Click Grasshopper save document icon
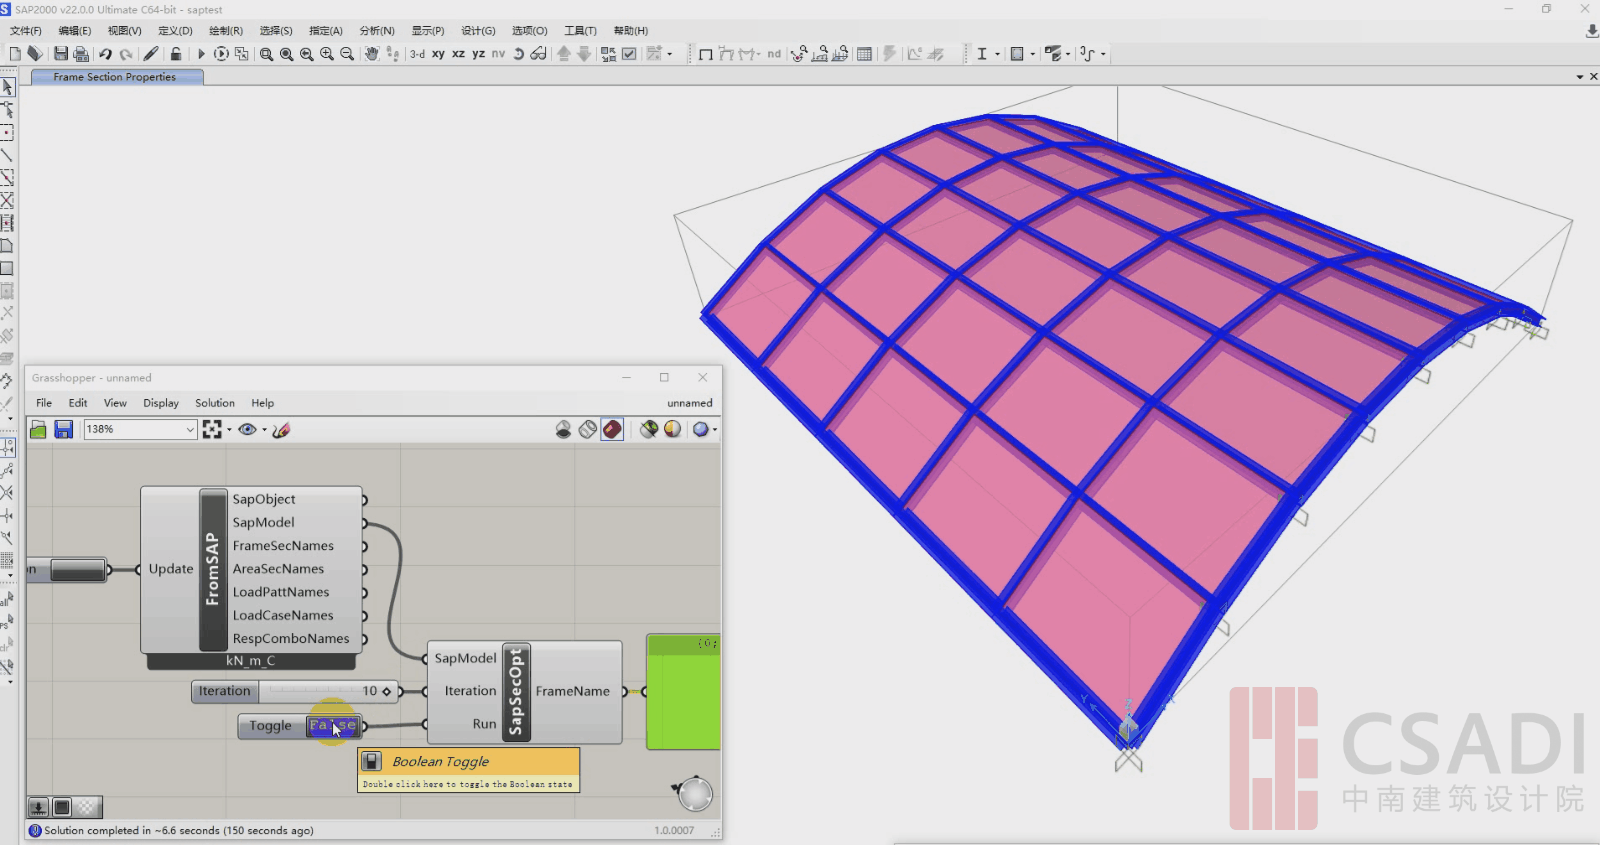1600x845 pixels. [63, 429]
